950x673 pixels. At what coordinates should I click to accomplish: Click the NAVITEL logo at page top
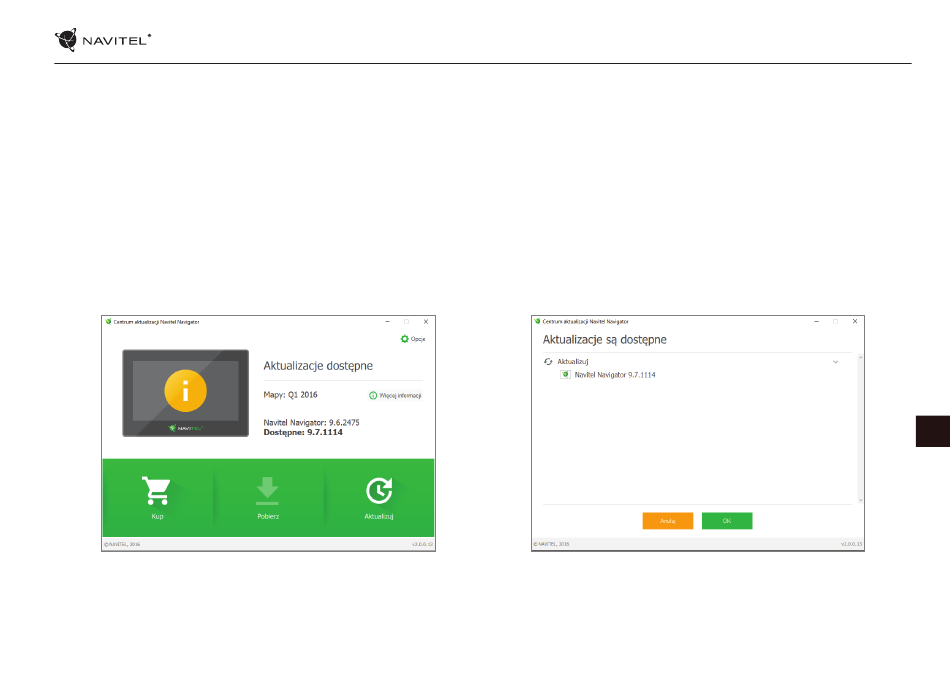[103, 40]
